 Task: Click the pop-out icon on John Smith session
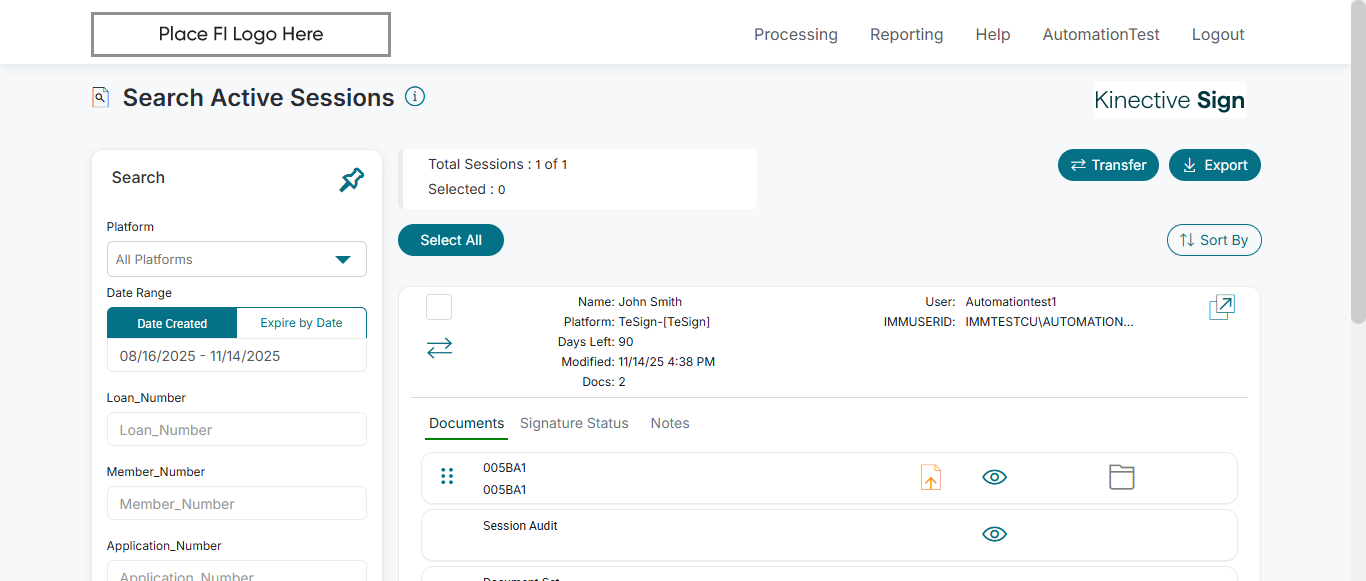[1221, 307]
